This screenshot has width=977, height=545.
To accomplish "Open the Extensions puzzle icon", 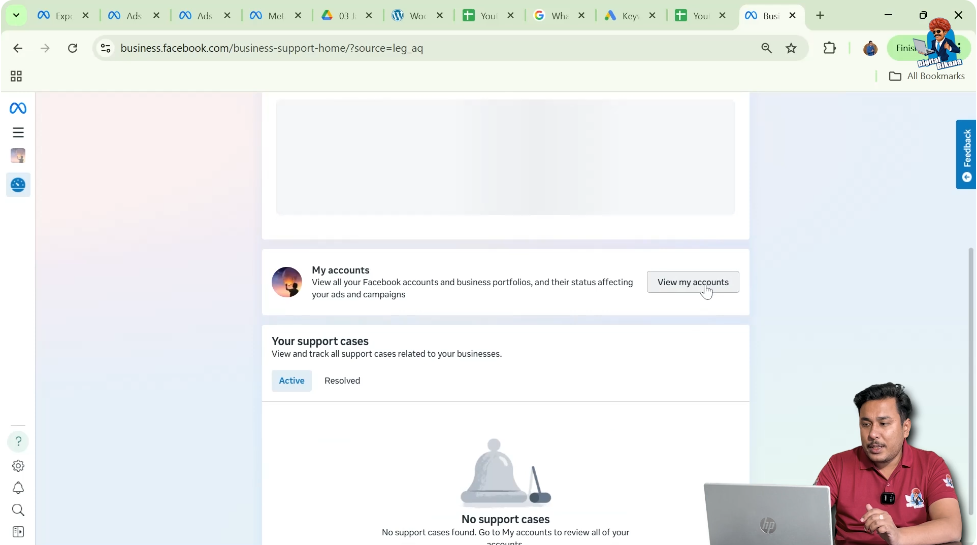I will [x=829, y=48].
